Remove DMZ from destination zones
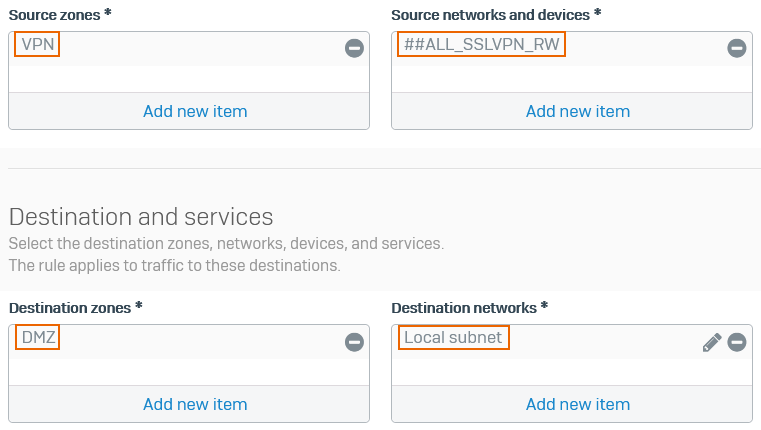Viewport: 761px width, 430px height. tap(354, 342)
